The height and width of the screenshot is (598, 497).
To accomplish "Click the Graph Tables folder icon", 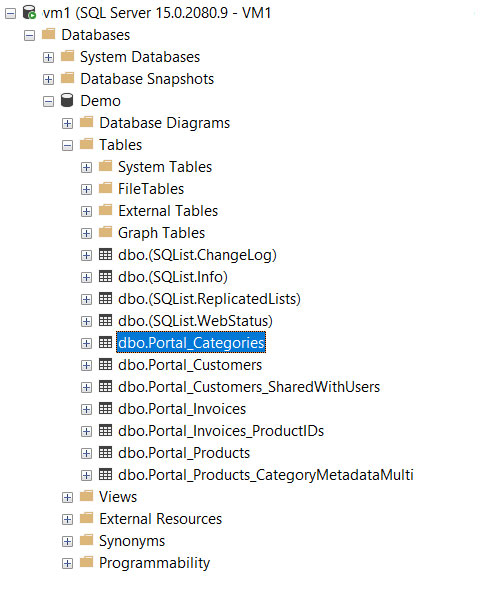I will click(x=106, y=232).
